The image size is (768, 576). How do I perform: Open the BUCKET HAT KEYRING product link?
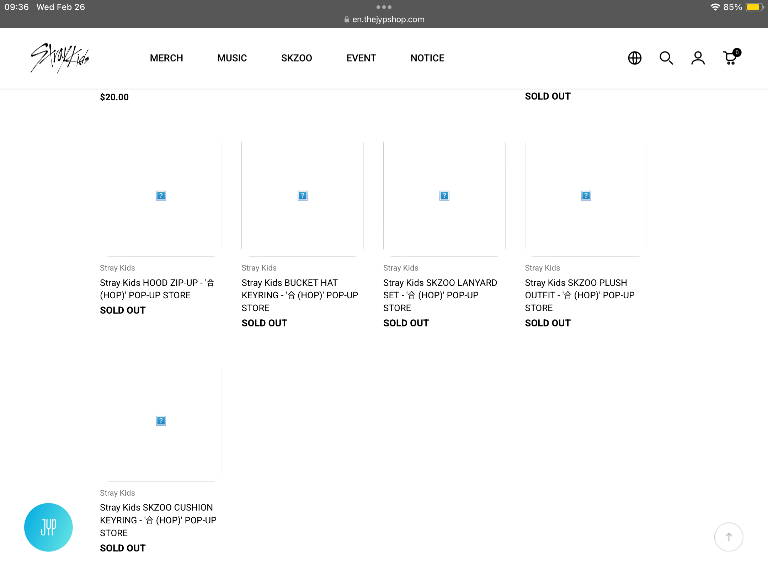click(x=300, y=295)
